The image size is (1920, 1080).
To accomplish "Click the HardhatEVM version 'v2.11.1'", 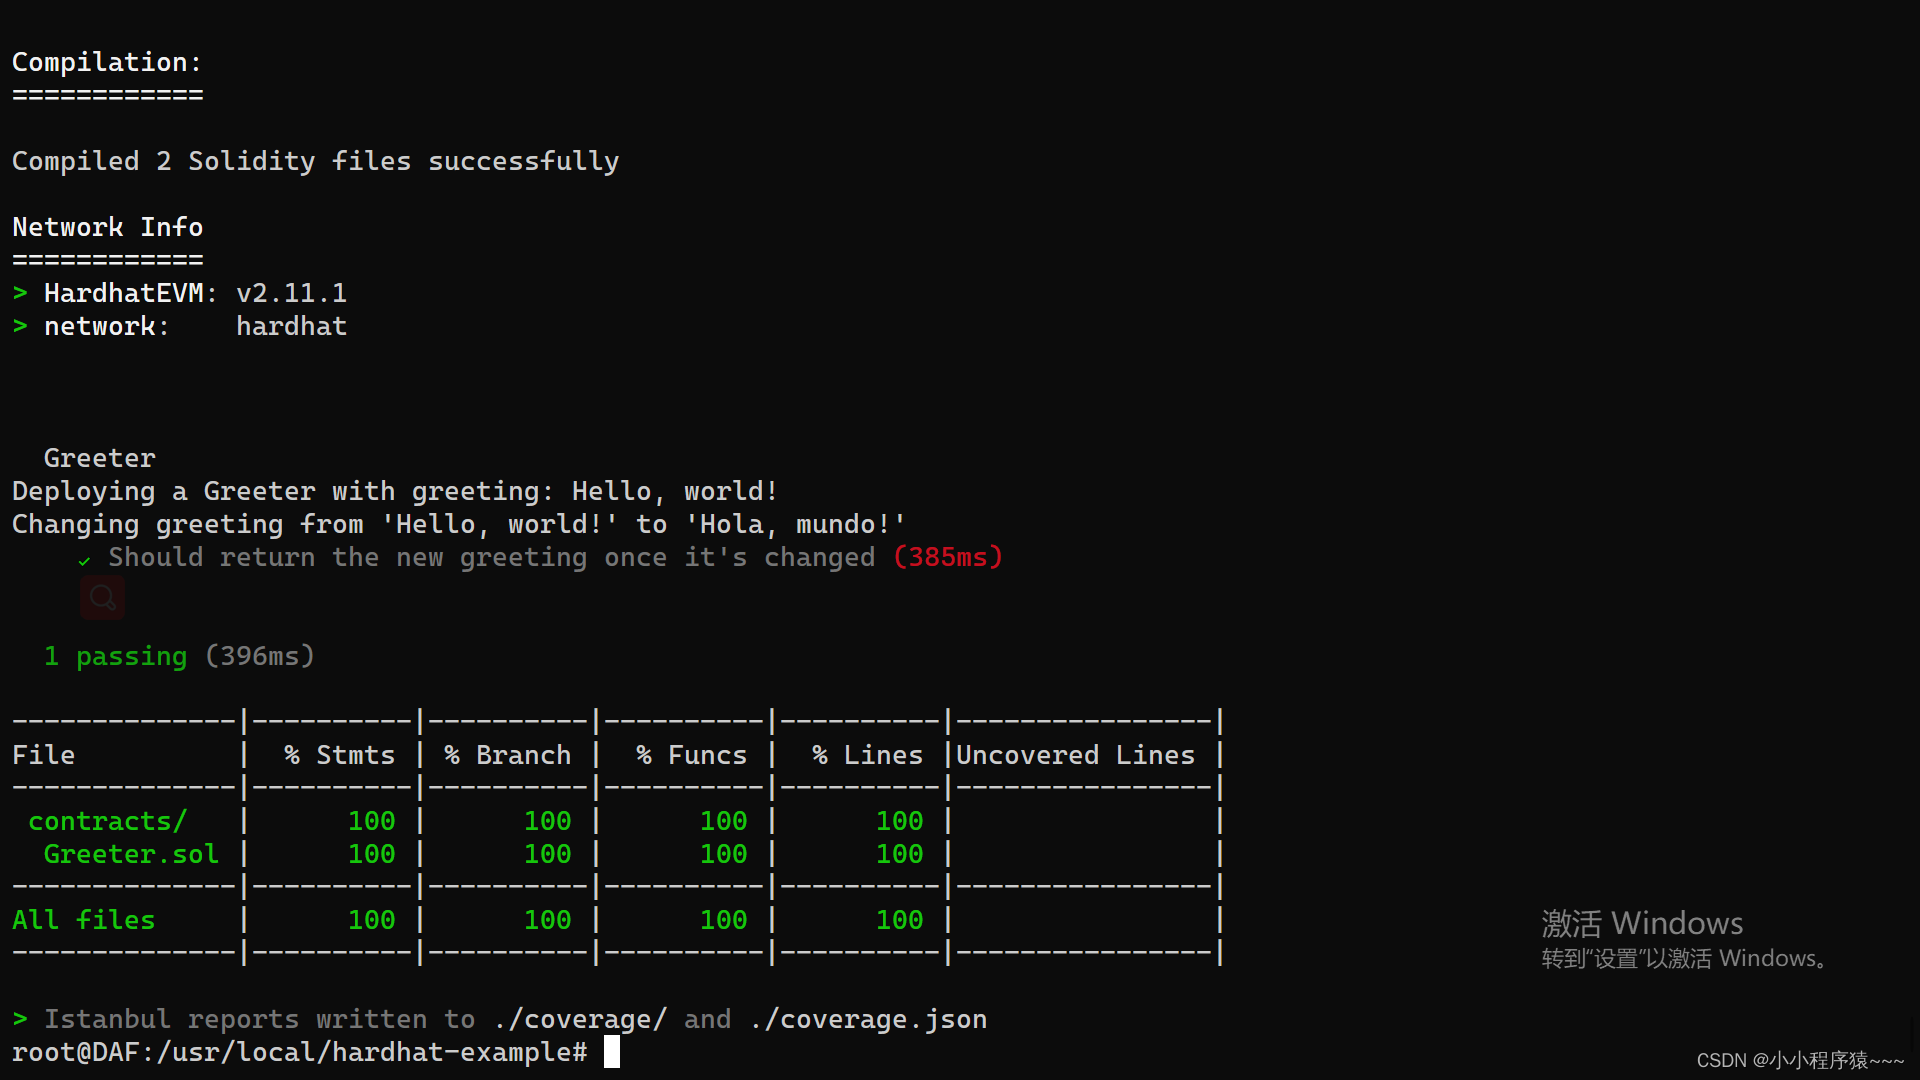I will tap(291, 293).
